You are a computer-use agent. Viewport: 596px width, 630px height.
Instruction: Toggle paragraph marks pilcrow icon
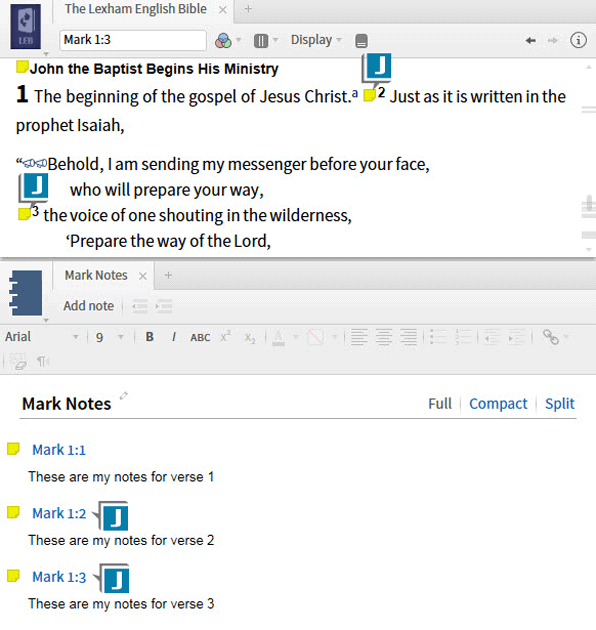point(42,362)
